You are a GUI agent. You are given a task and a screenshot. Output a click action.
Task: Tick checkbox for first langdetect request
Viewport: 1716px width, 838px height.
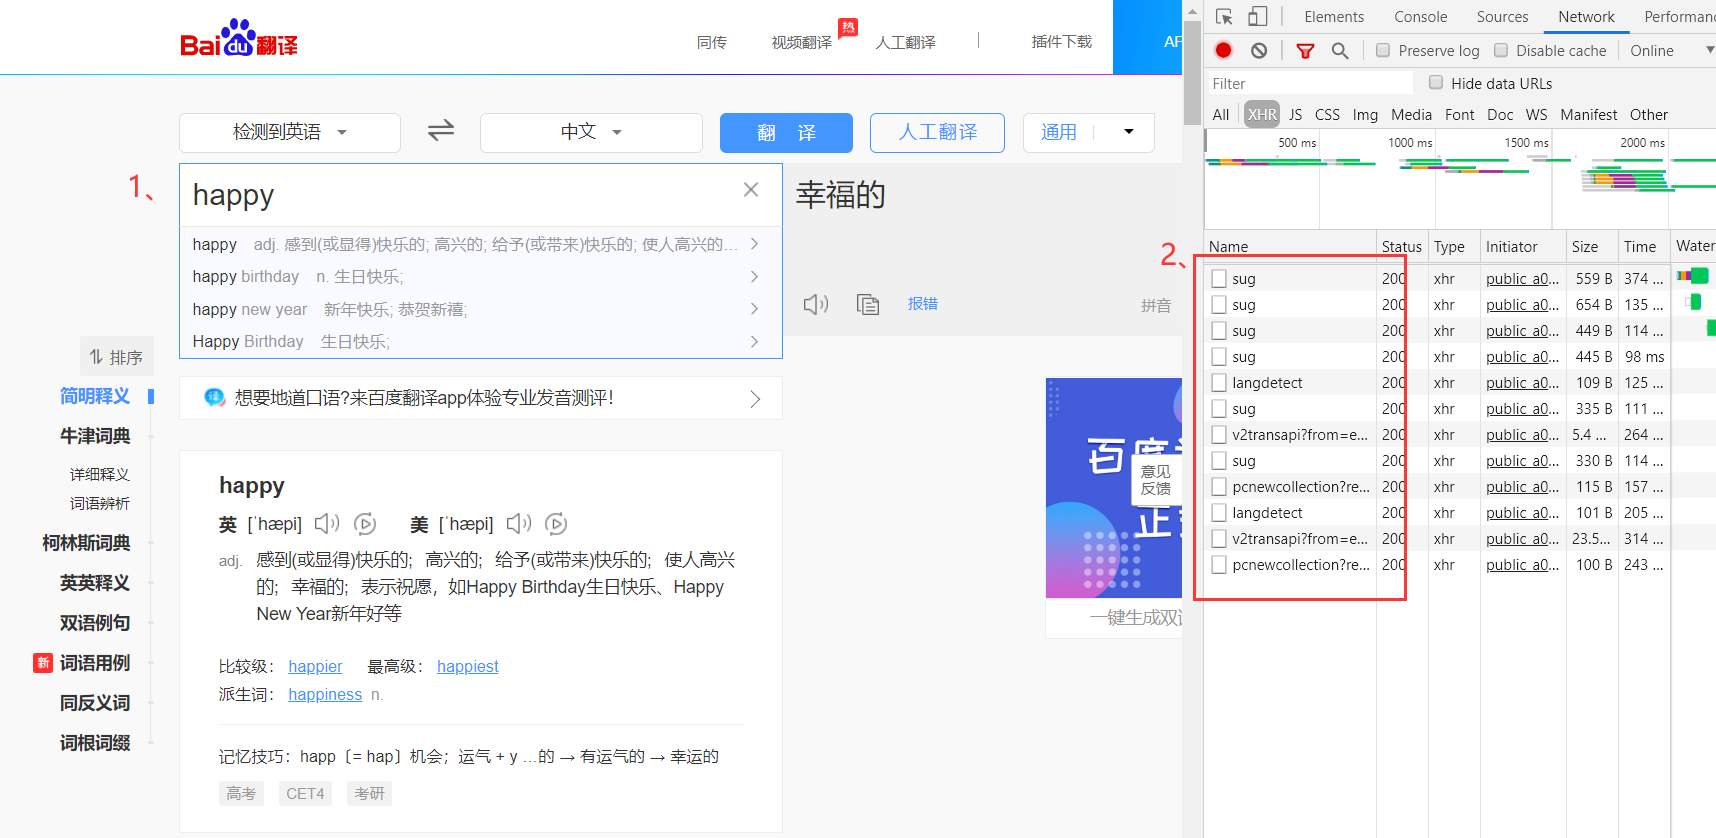(x=1219, y=382)
